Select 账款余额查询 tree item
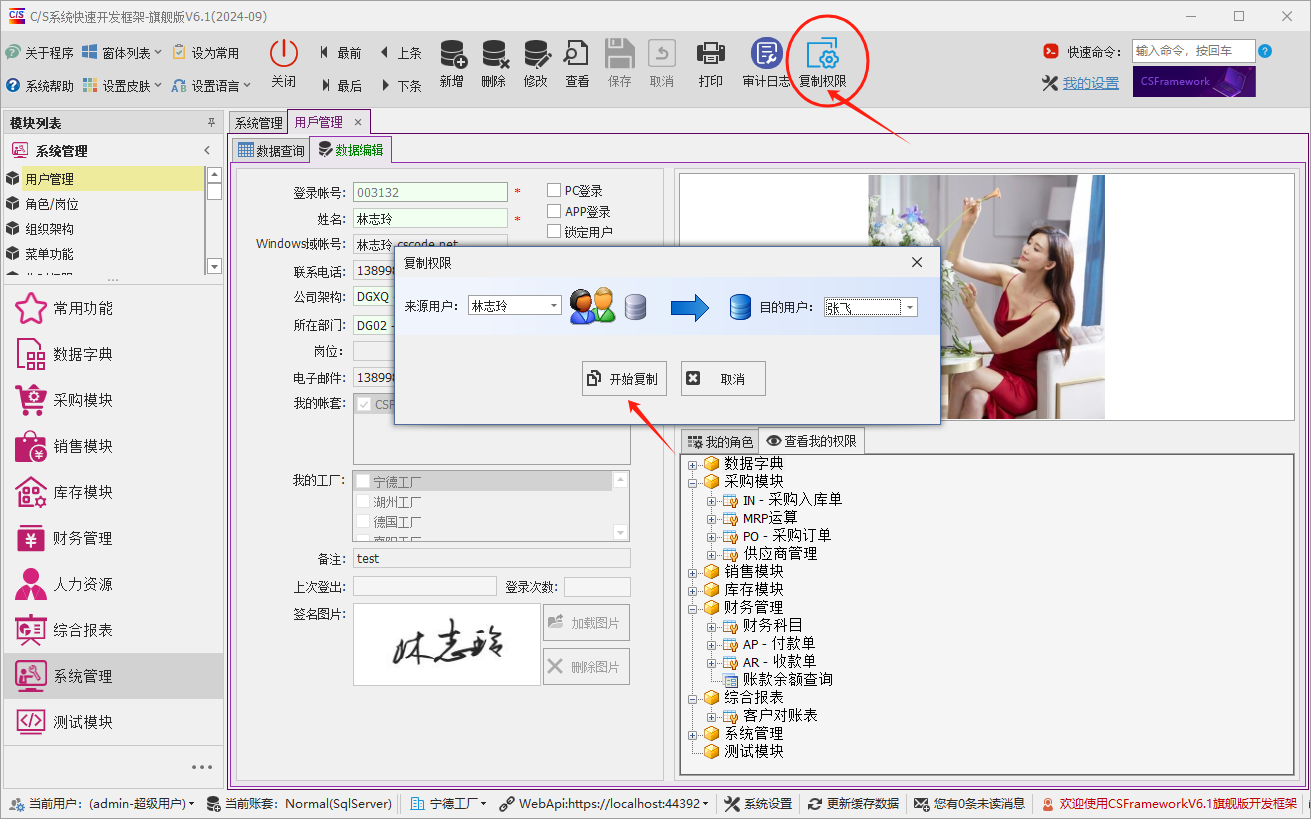This screenshot has width=1311, height=819. pyautogui.click(x=787, y=679)
